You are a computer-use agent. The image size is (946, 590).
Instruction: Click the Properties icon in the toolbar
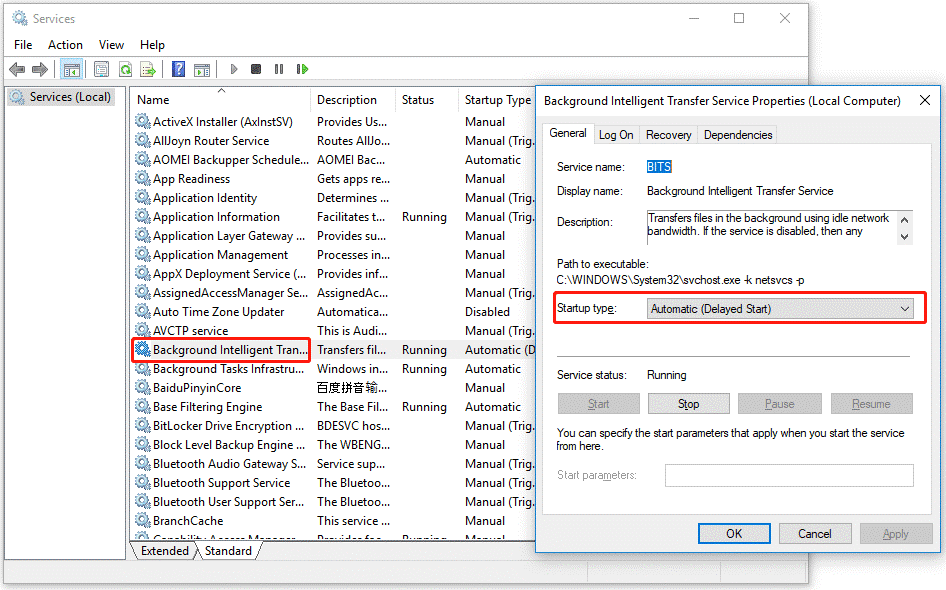100,68
